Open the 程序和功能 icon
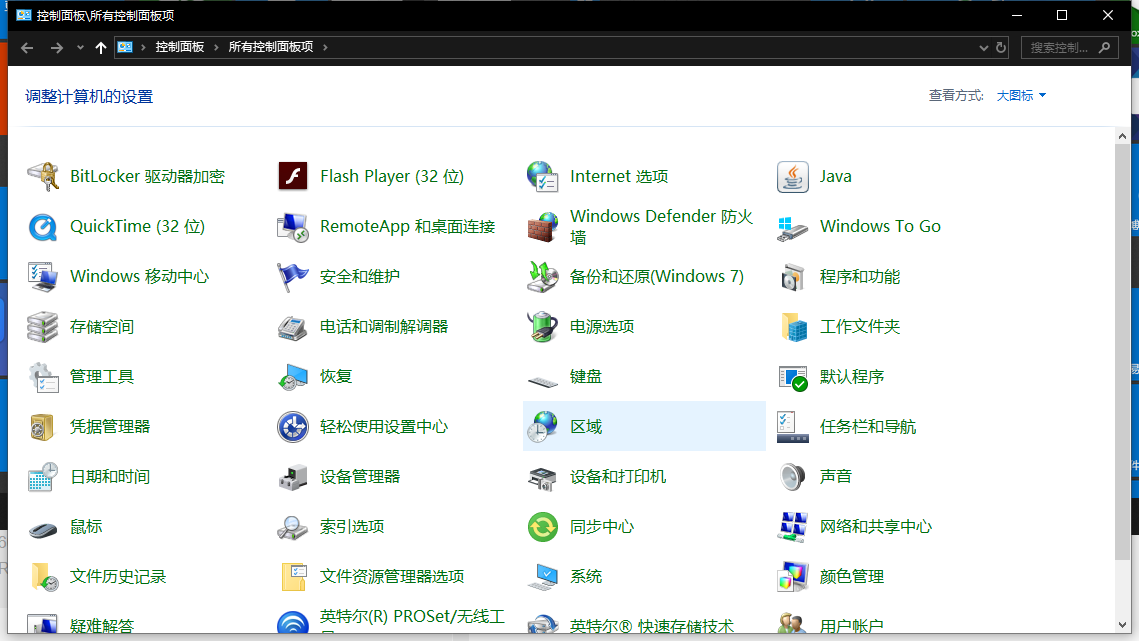Viewport: 1139px width, 641px height. [x=793, y=277]
